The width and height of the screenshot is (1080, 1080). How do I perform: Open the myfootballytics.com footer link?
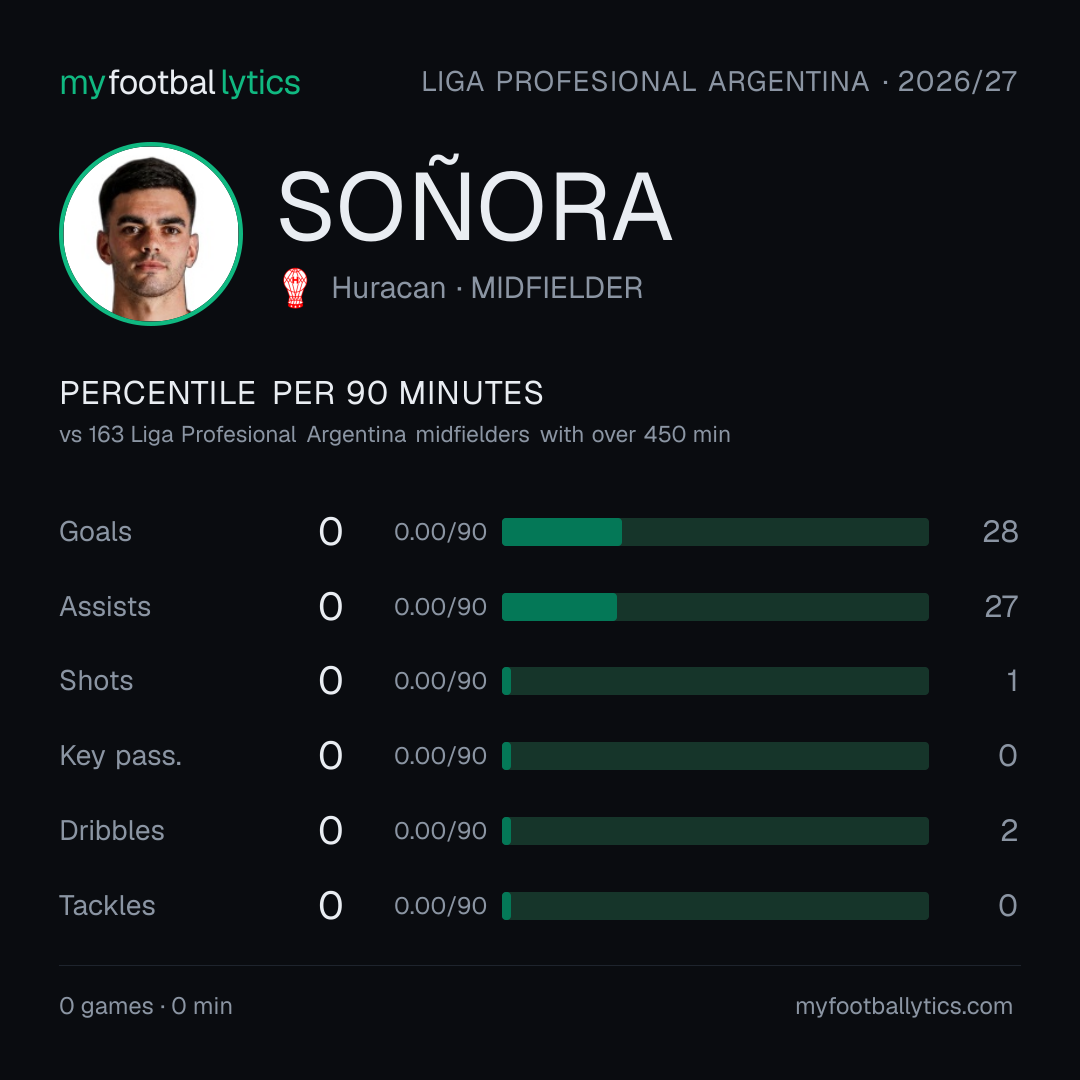pos(904,1006)
